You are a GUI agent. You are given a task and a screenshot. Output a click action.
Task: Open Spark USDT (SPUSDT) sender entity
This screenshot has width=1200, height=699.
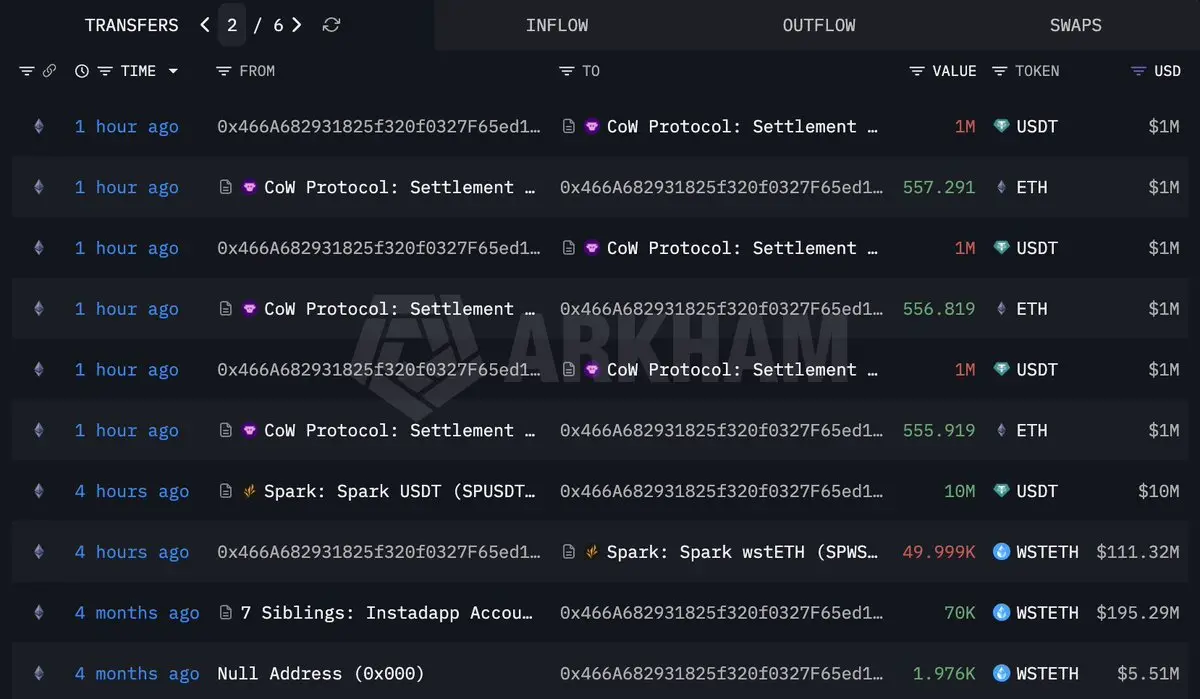coord(400,491)
